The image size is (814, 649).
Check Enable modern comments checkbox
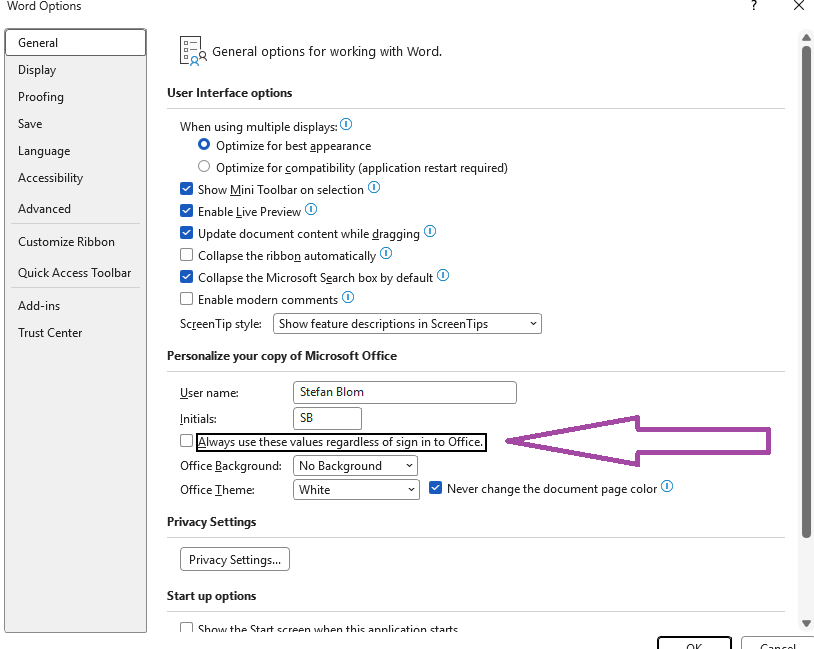pyautogui.click(x=186, y=299)
